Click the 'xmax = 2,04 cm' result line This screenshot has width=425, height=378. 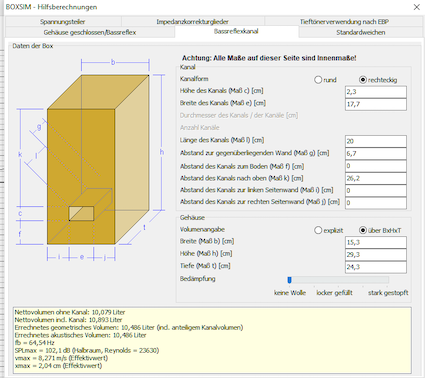[x=58, y=366]
